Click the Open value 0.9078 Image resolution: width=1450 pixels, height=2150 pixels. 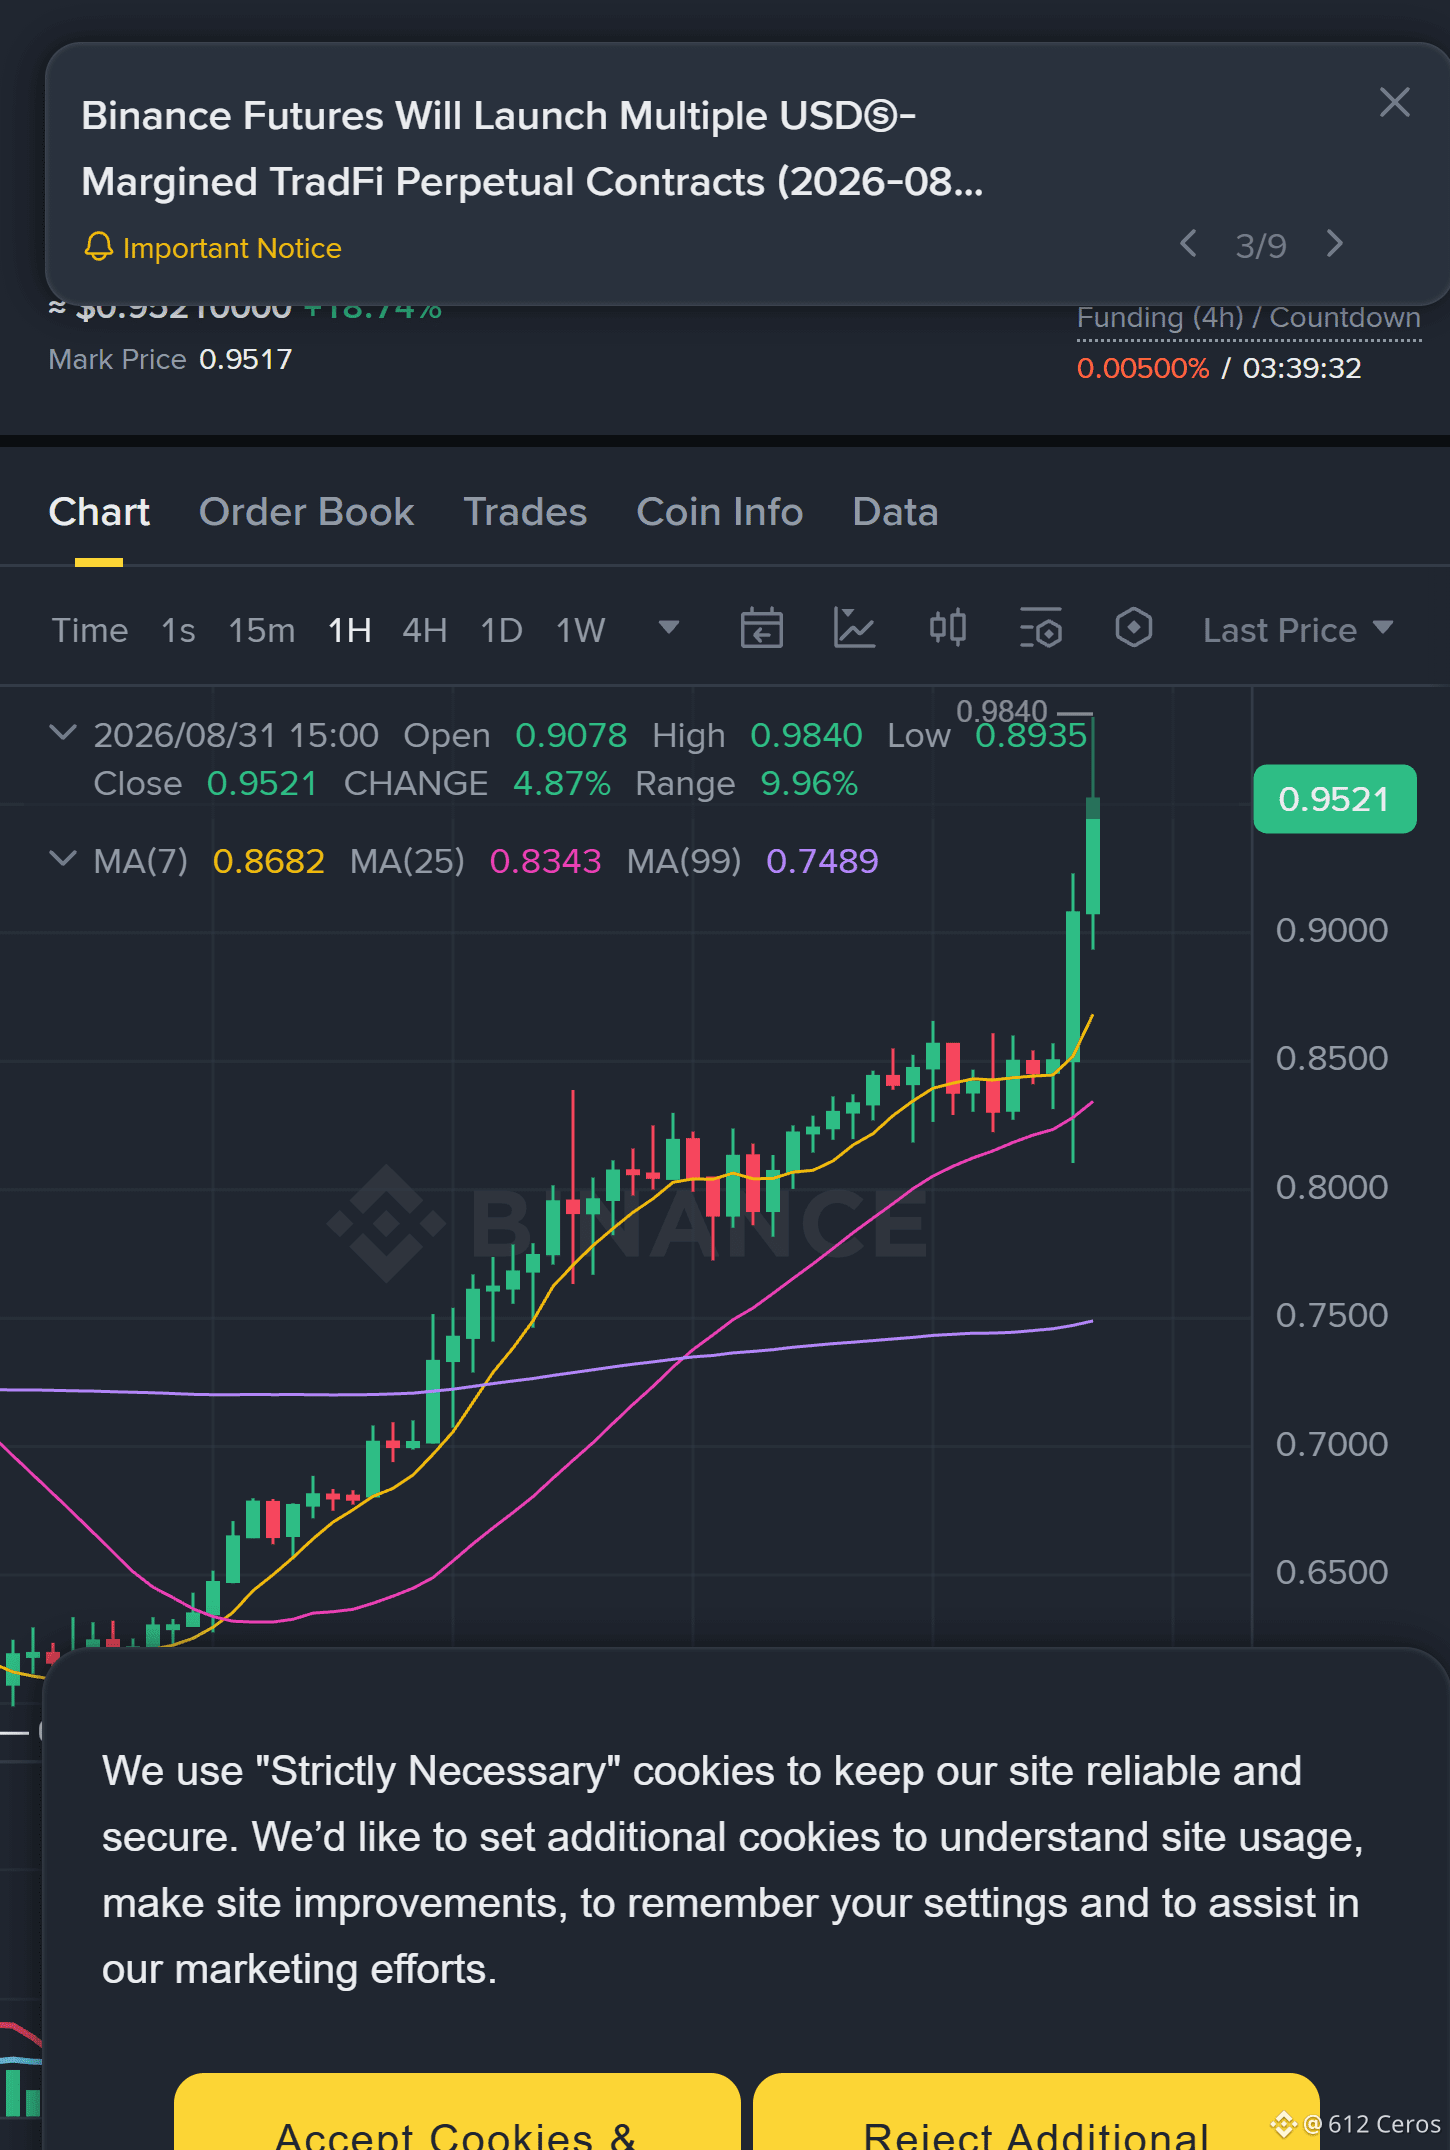point(571,735)
